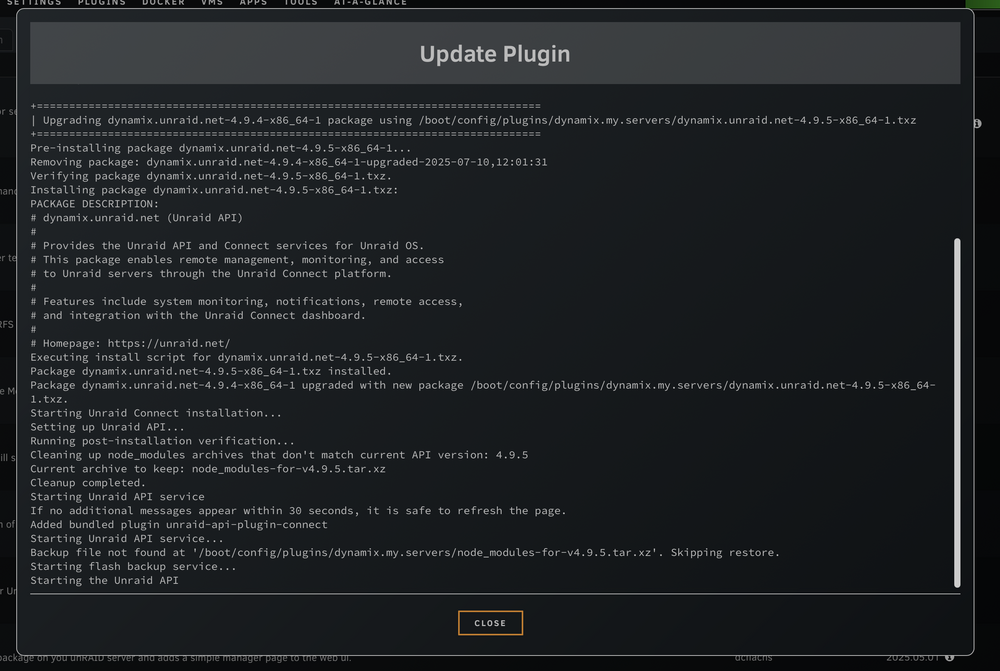Click 'Starting flash backup service...' line
Image resolution: width=1000 pixels, height=671 pixels.
(x=133, y=567)
